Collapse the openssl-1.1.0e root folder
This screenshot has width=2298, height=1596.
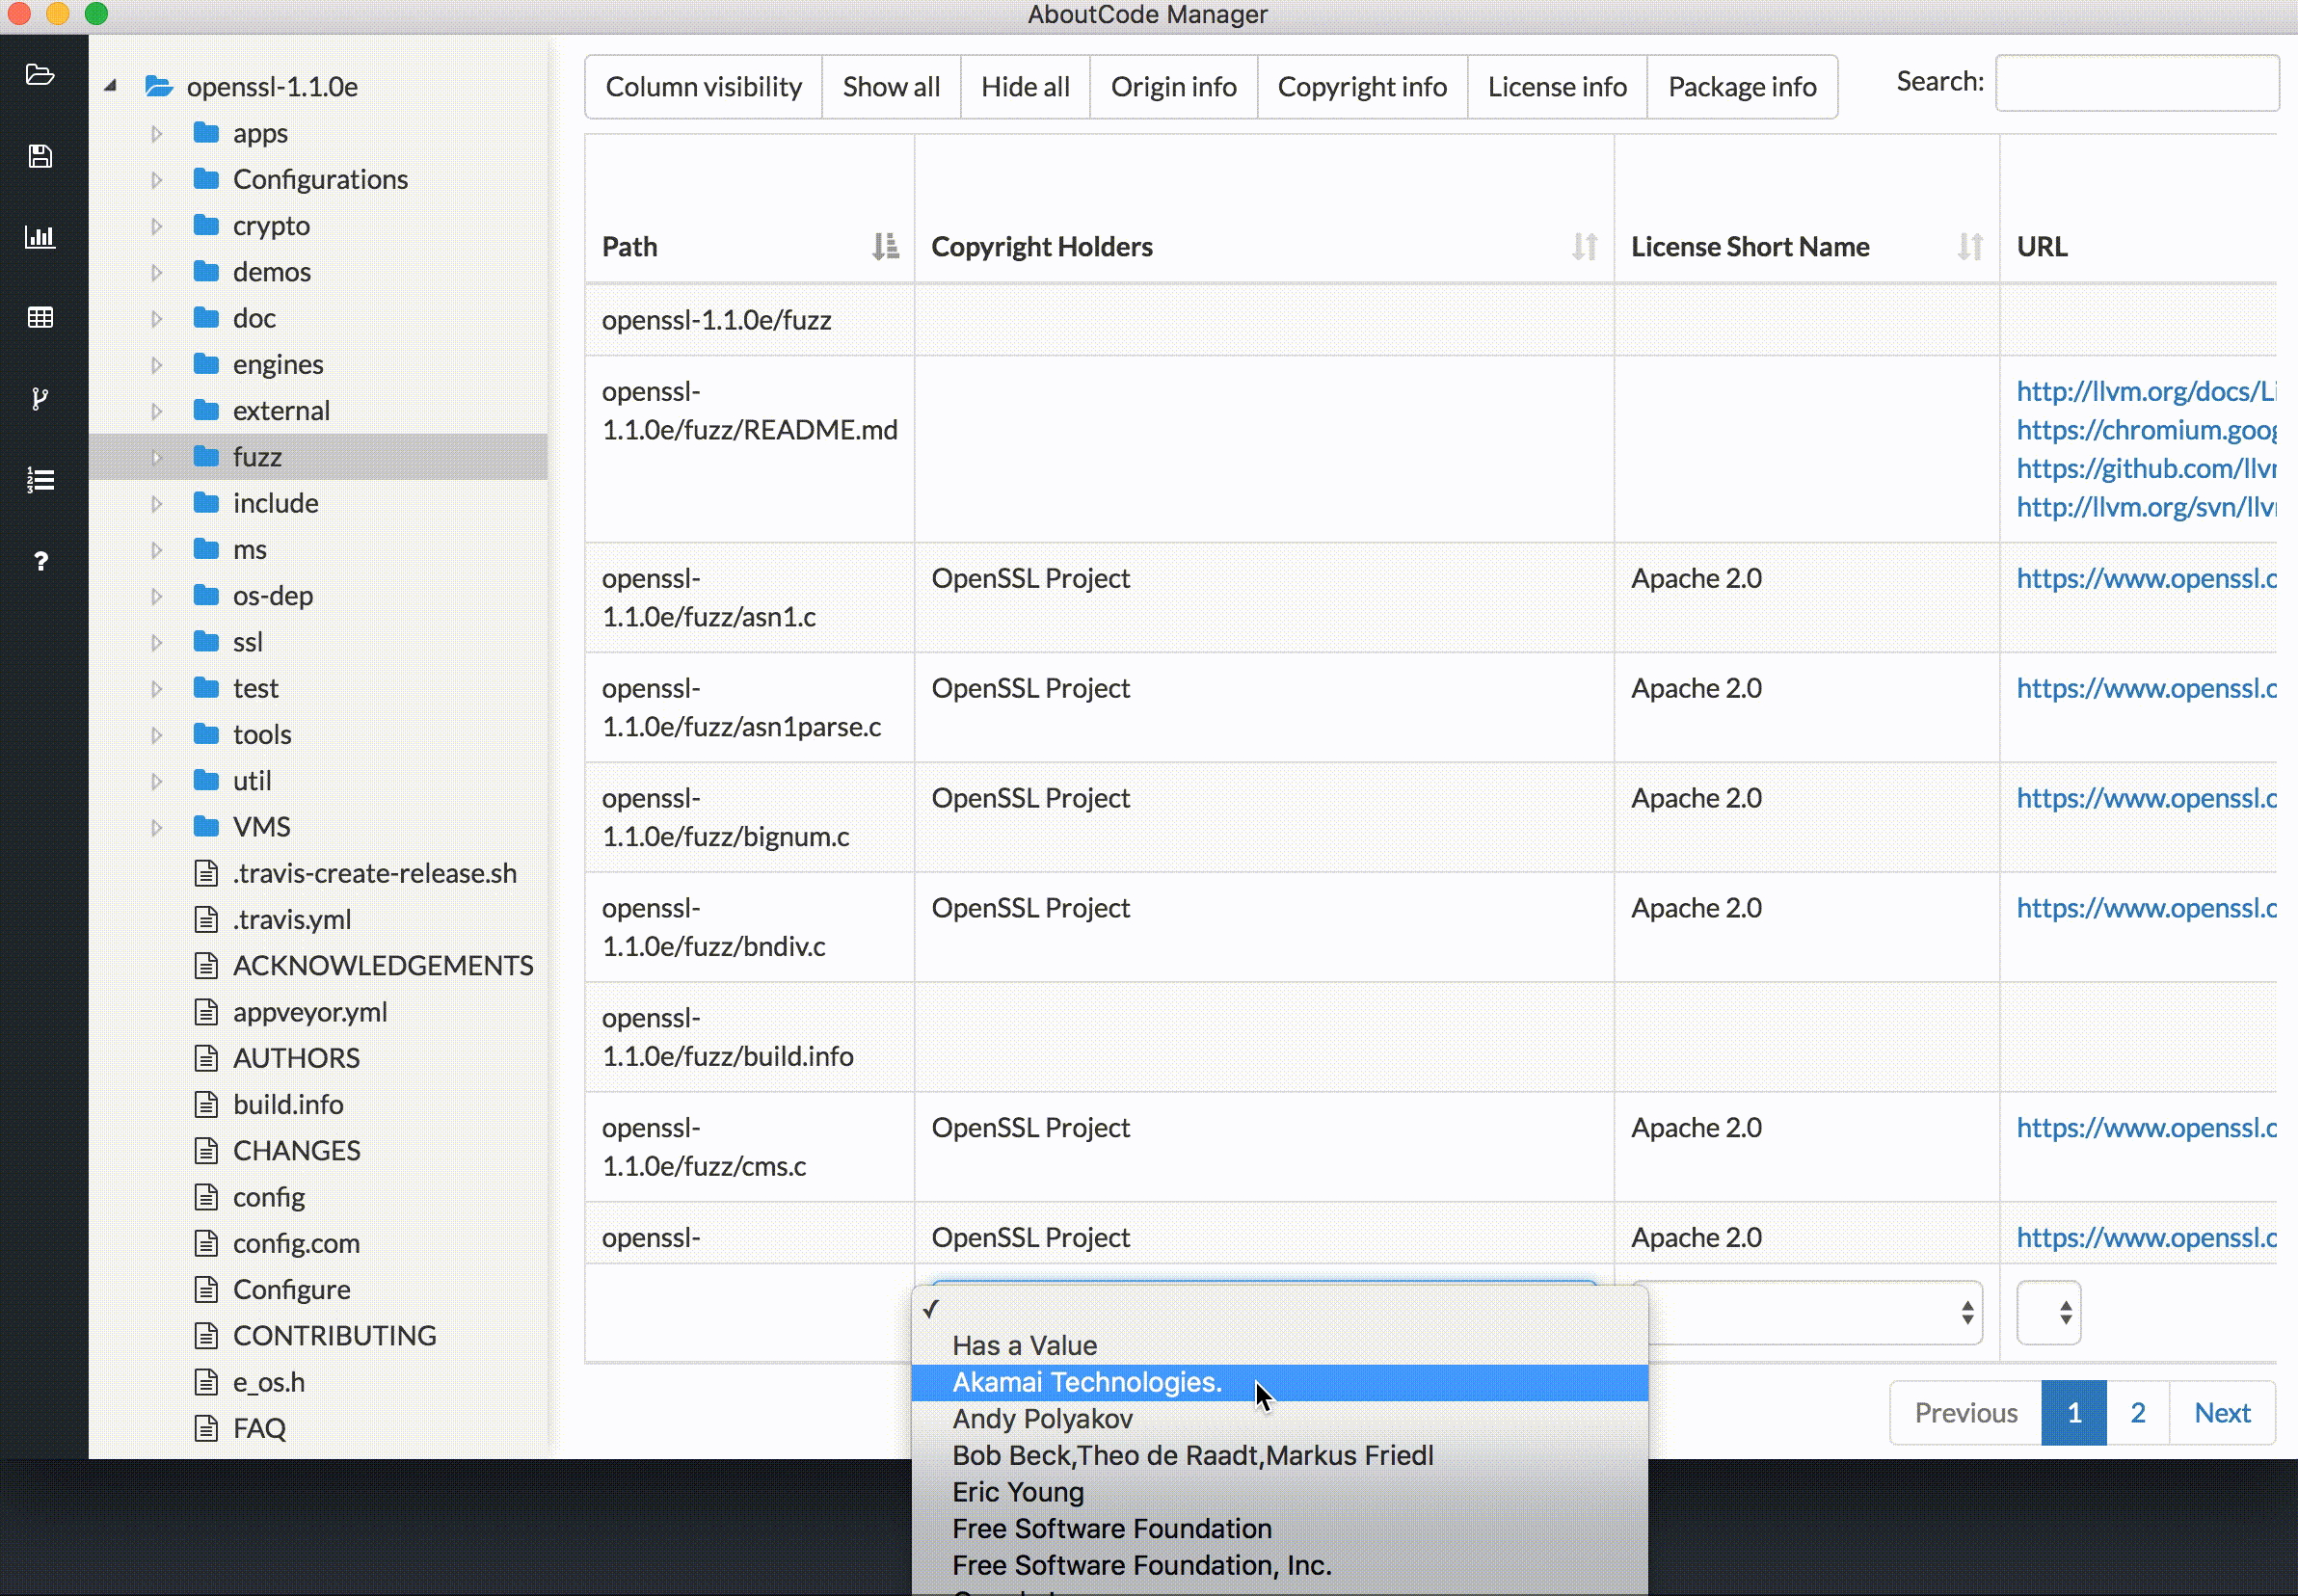(111, 87)
